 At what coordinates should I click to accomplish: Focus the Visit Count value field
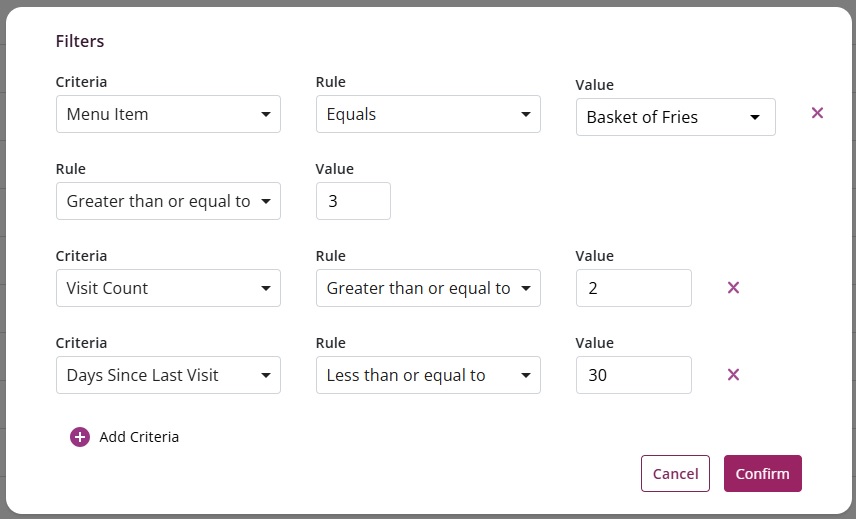(633, 288)
